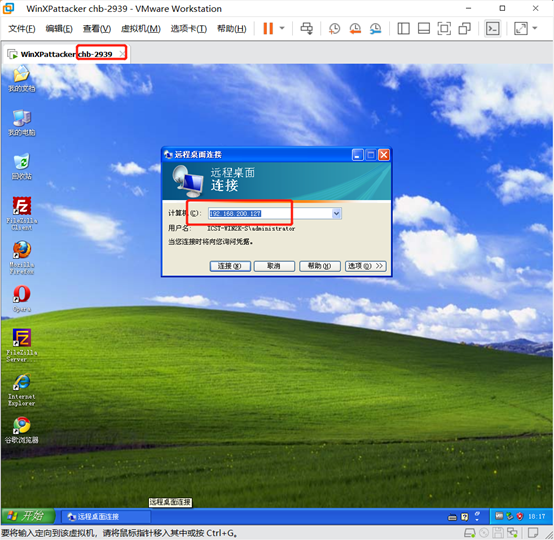Image resolution: width=554 pixels, height=540 pixels.
Task: Pause the virtual machine
Action: tap(268, 28)
